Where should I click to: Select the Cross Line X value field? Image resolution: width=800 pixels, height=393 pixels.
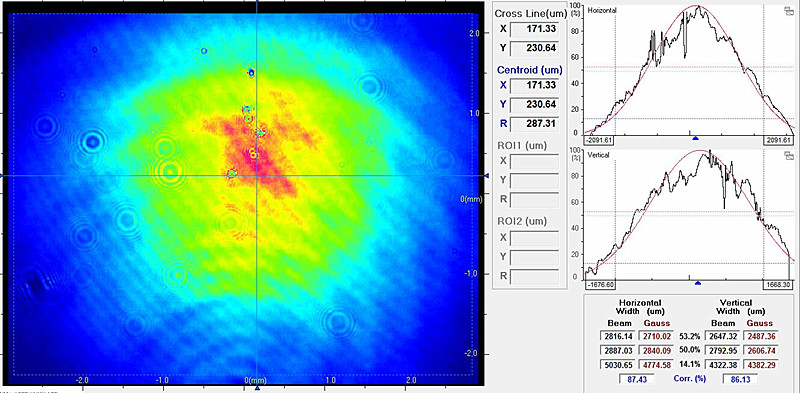(535, 29)
